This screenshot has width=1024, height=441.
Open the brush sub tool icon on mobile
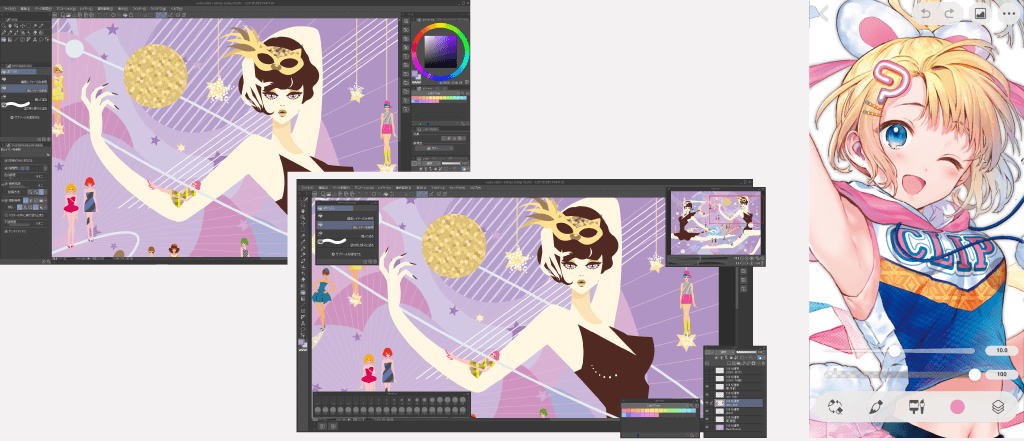pyautogui.click(x=915, y=407)
